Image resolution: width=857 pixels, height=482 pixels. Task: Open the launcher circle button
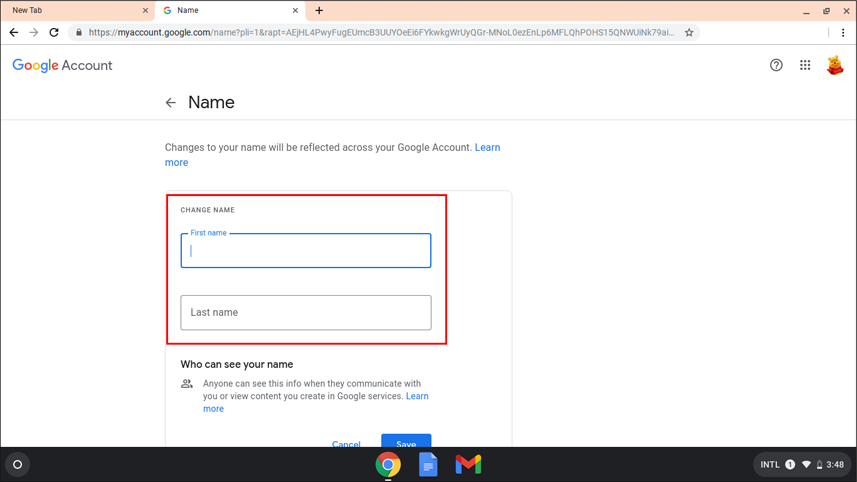(17, 465)
